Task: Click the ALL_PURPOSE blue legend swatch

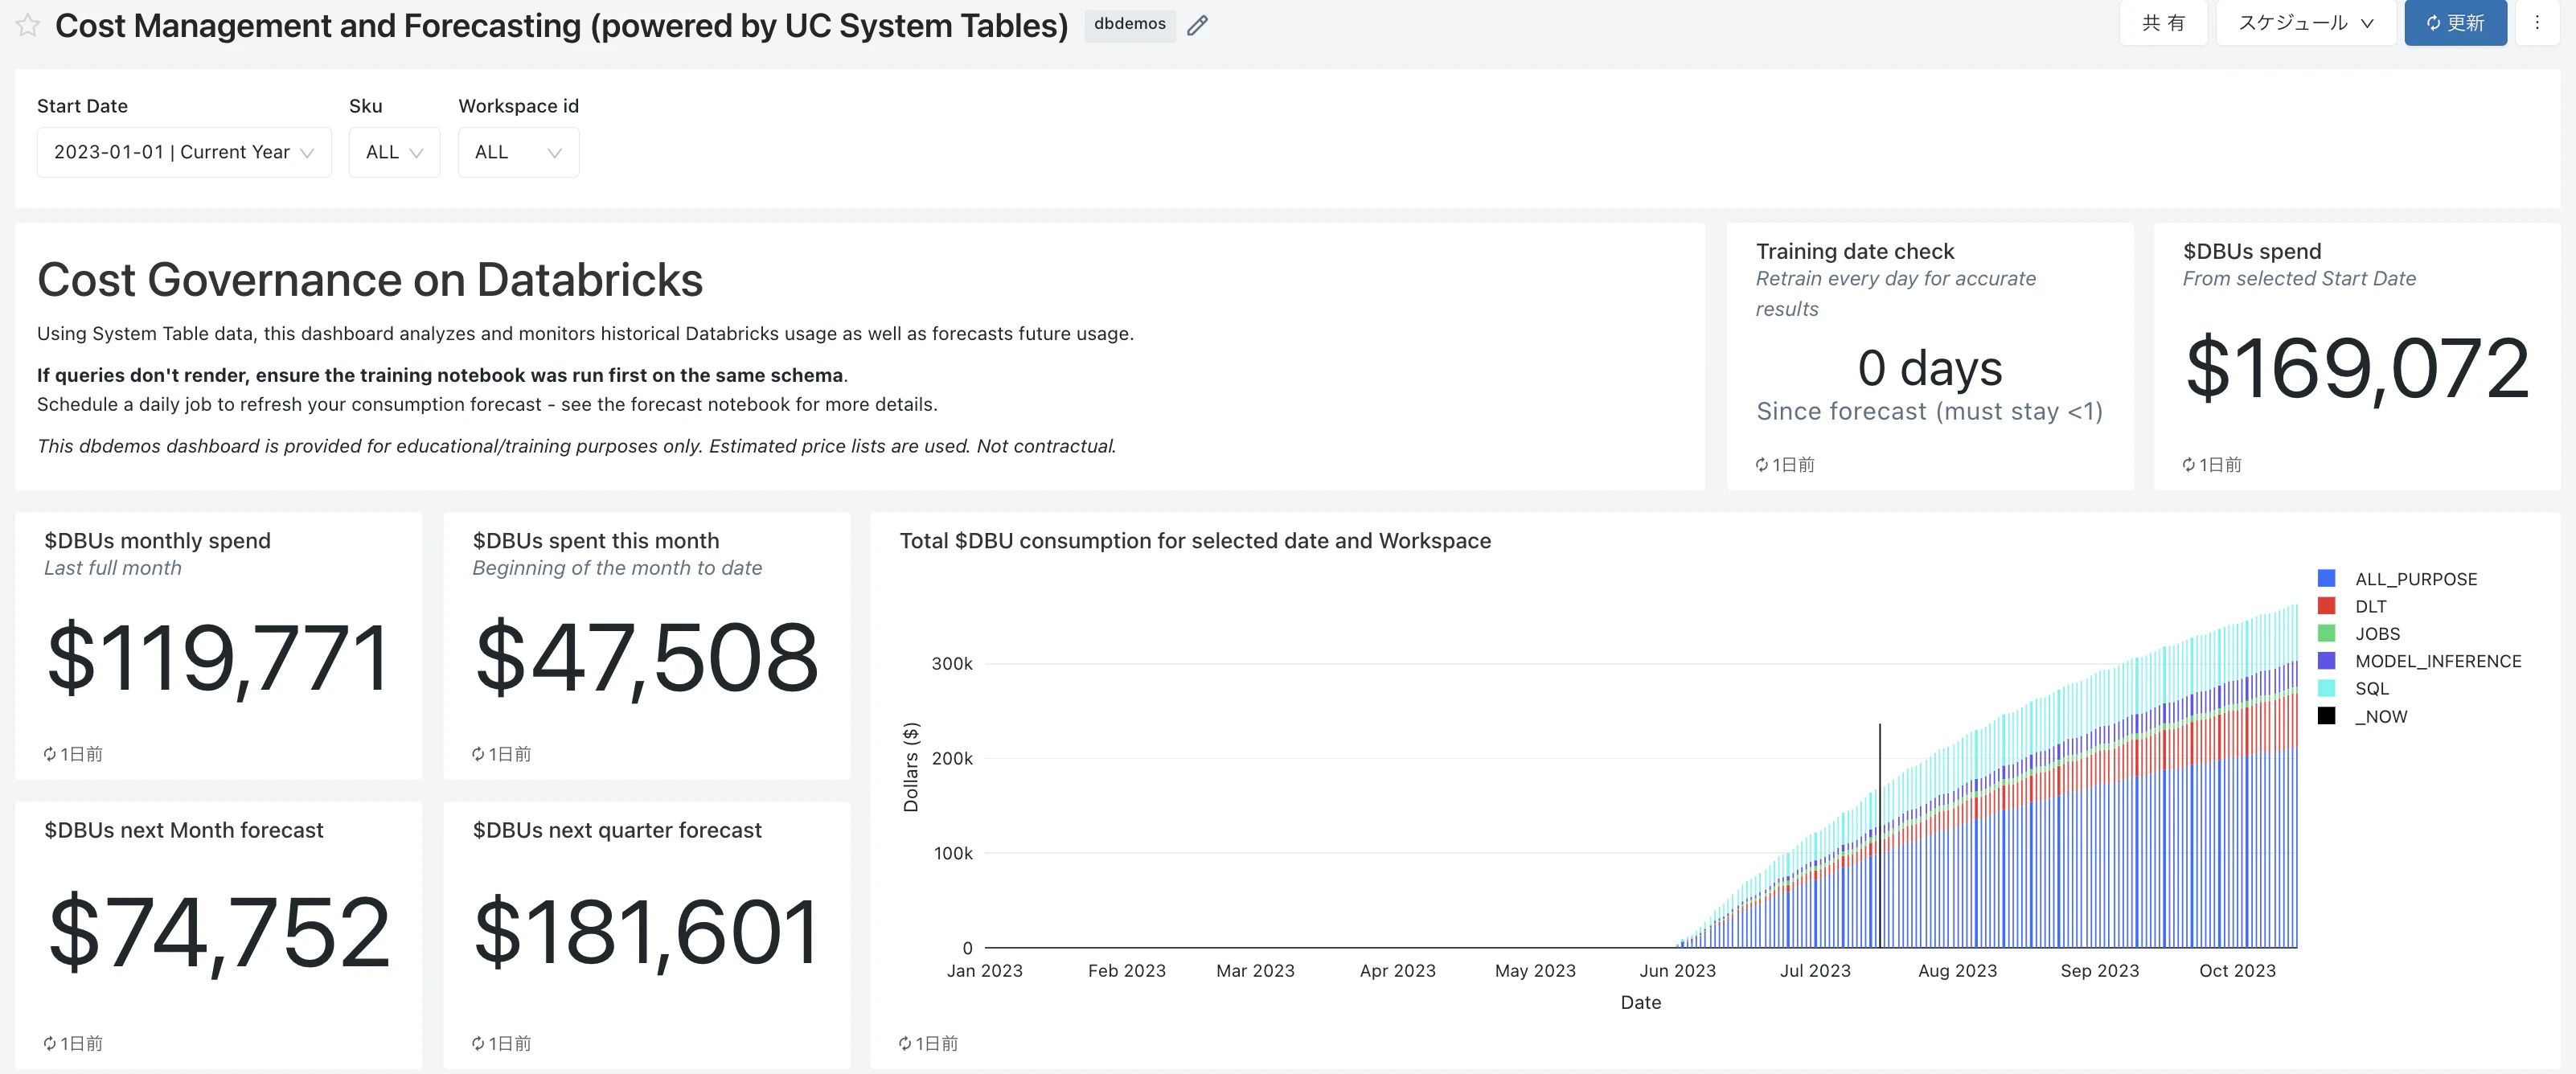Action: point(2327,578)
